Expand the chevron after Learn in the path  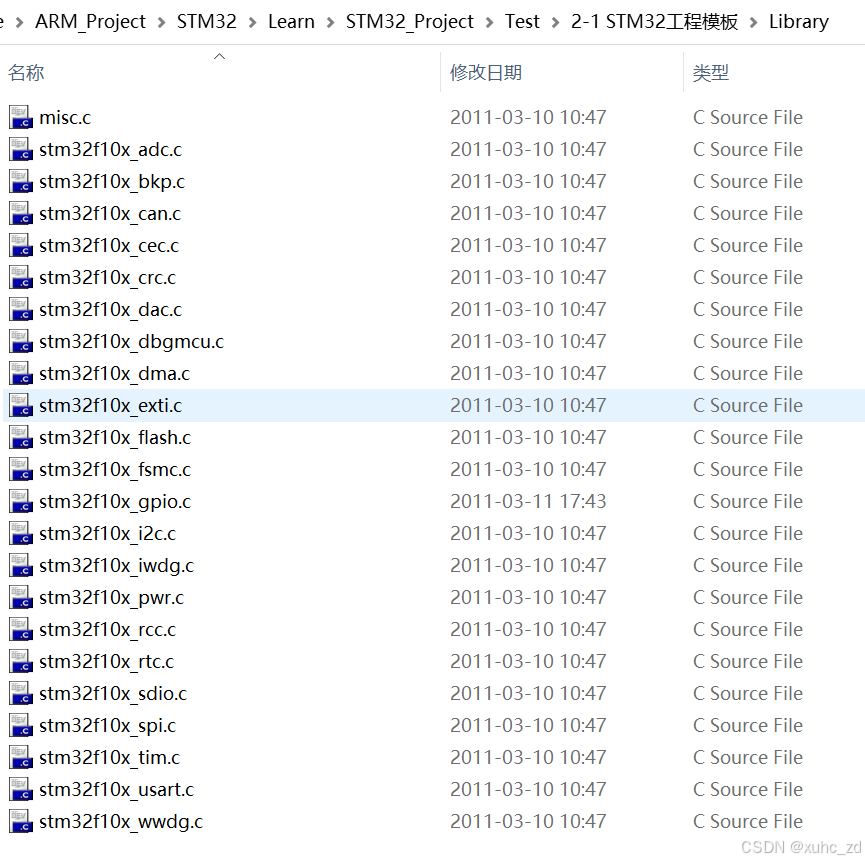pyautogui.click(x=330, y=23)
